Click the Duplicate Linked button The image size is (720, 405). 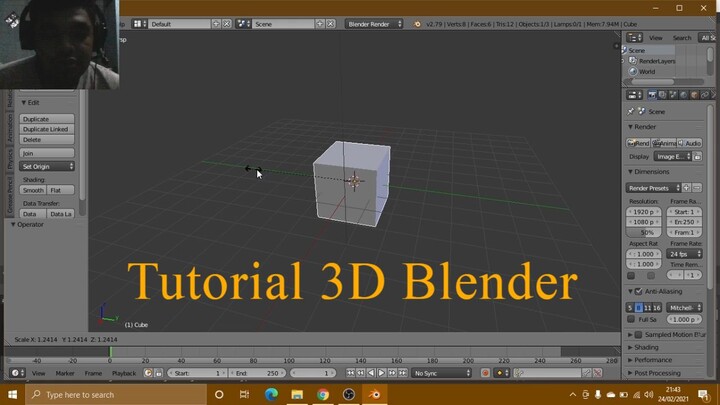(x=47, y=129)
